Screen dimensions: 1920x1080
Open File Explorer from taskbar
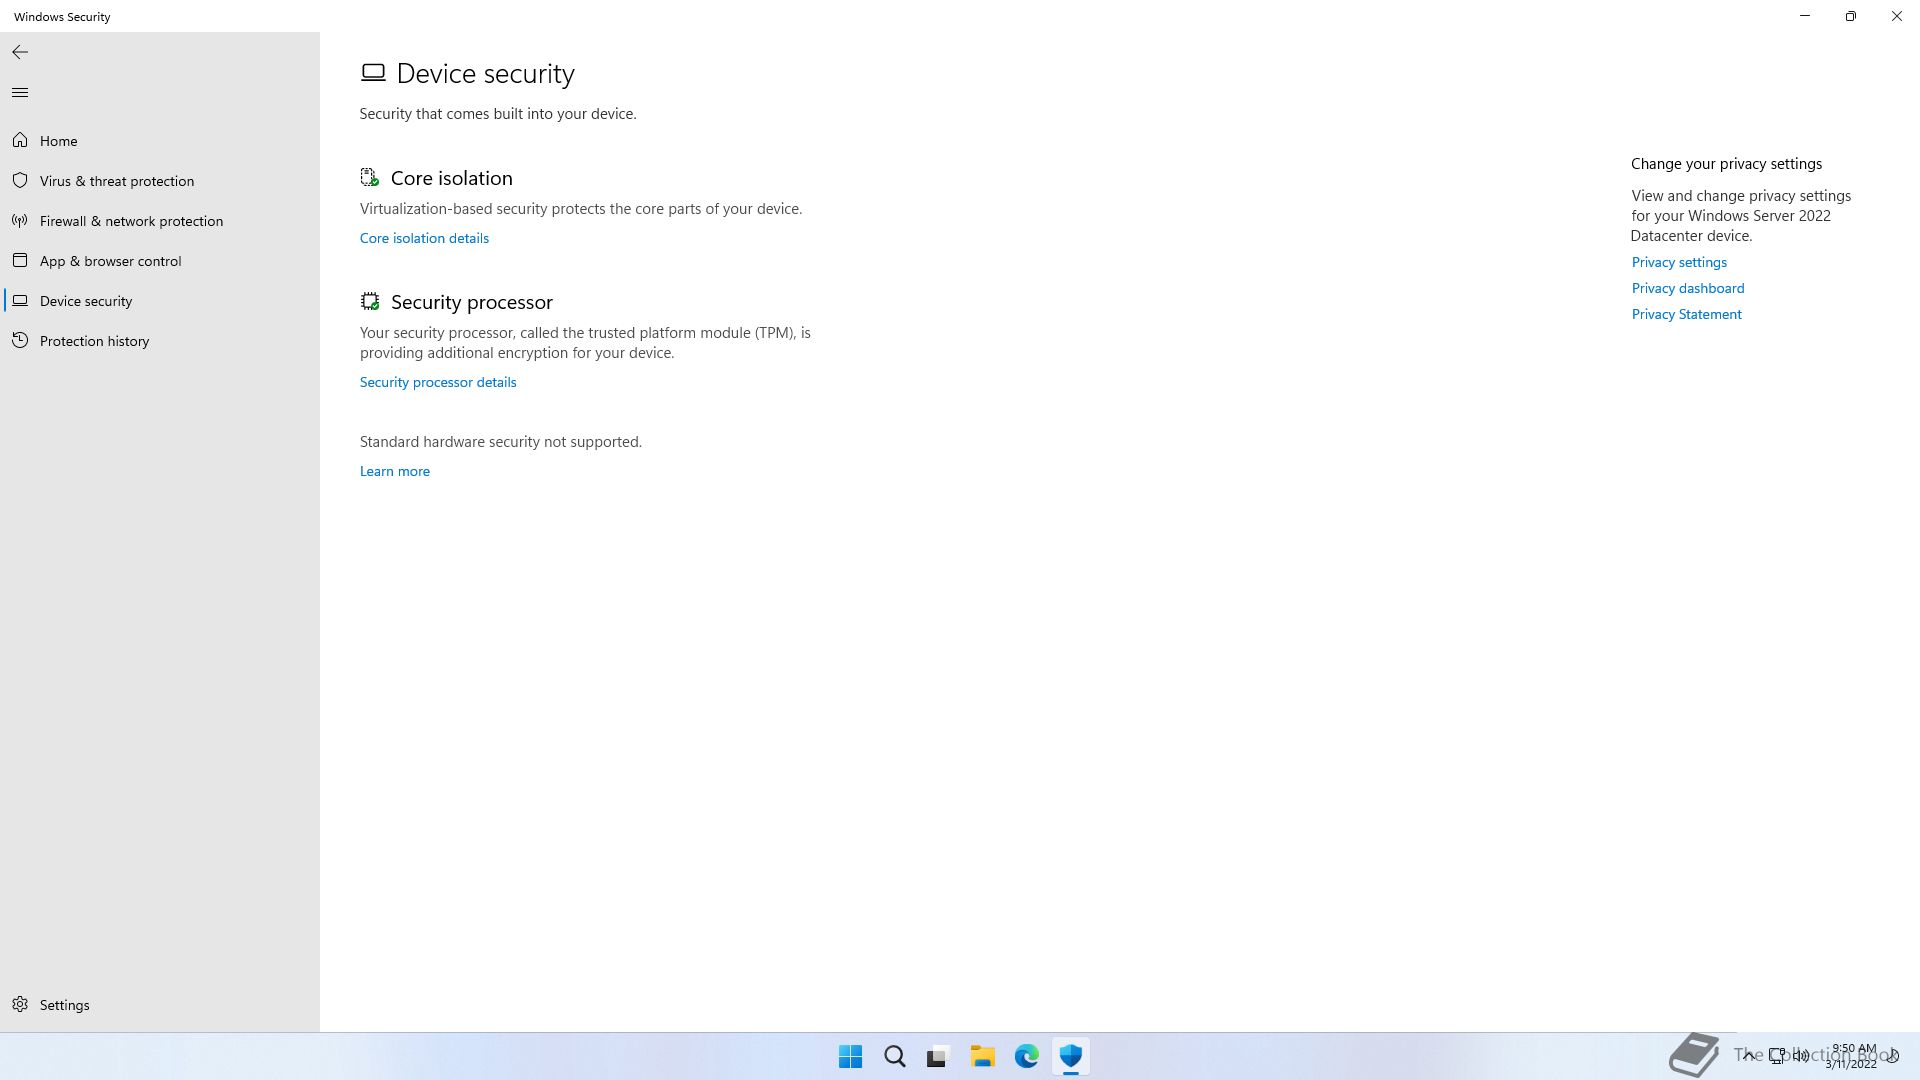(982, 1056)
